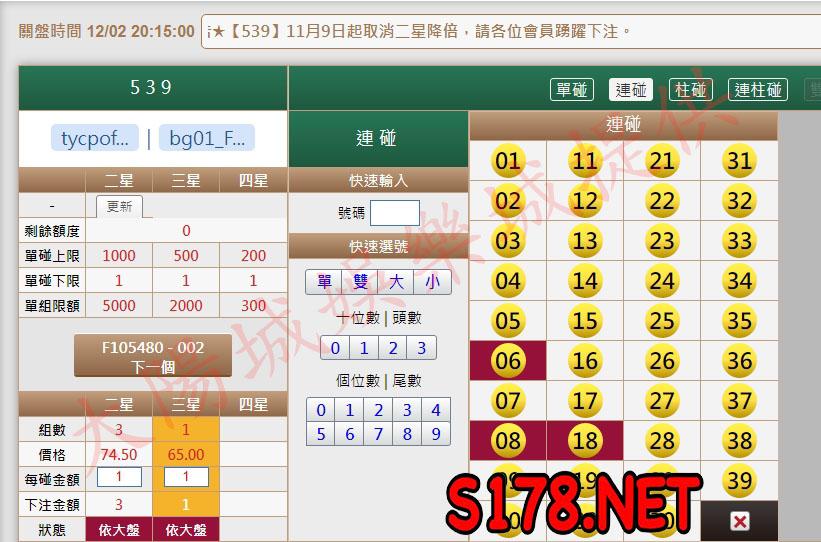The height and width of the screenshot is (542, 821).
Task: Choose ball number 33
Action: (739, 241)
